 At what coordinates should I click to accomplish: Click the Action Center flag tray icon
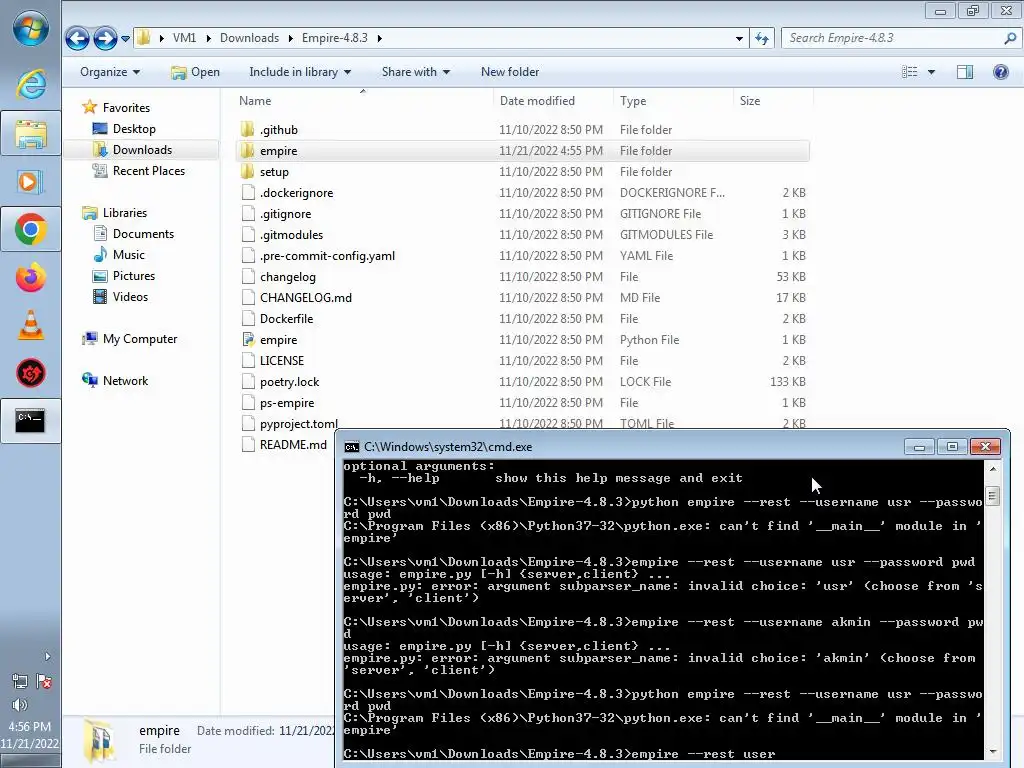click(x=44, y=682)
